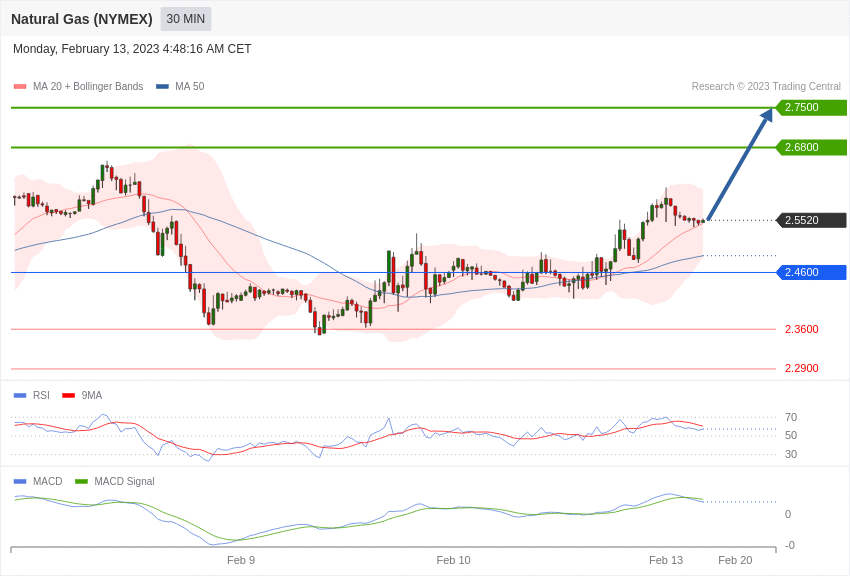
Task: Click the 2.2900 support level label
Action: [802, 368]
